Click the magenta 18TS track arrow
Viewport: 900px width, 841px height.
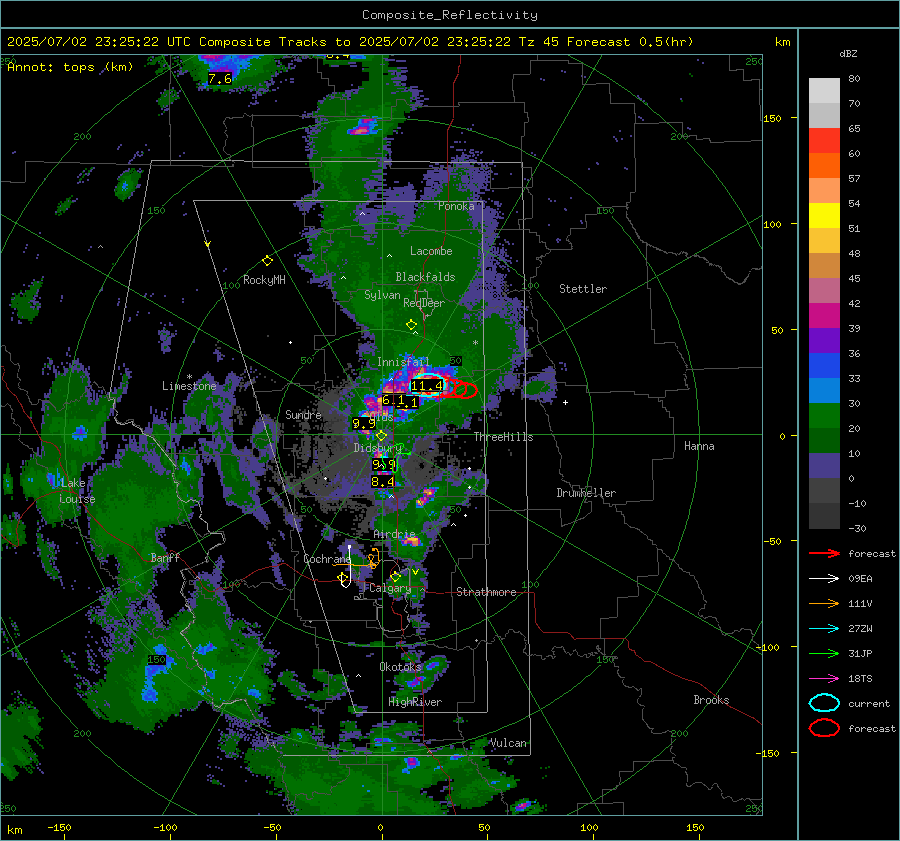tap(824, 679)
